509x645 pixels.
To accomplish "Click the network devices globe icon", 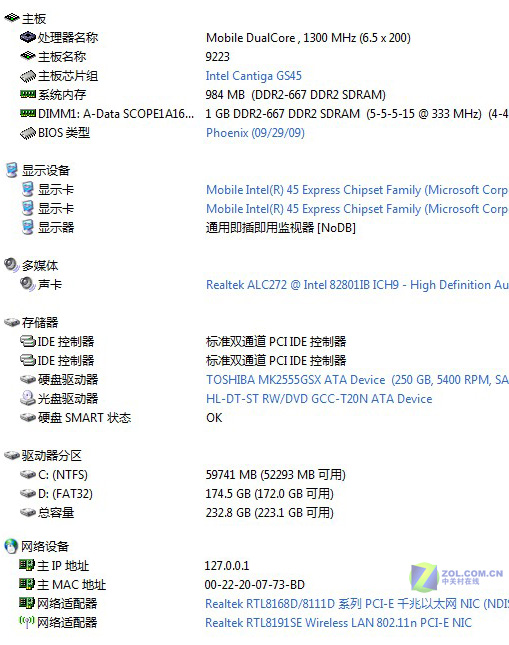I will click(x=11, y=546).
